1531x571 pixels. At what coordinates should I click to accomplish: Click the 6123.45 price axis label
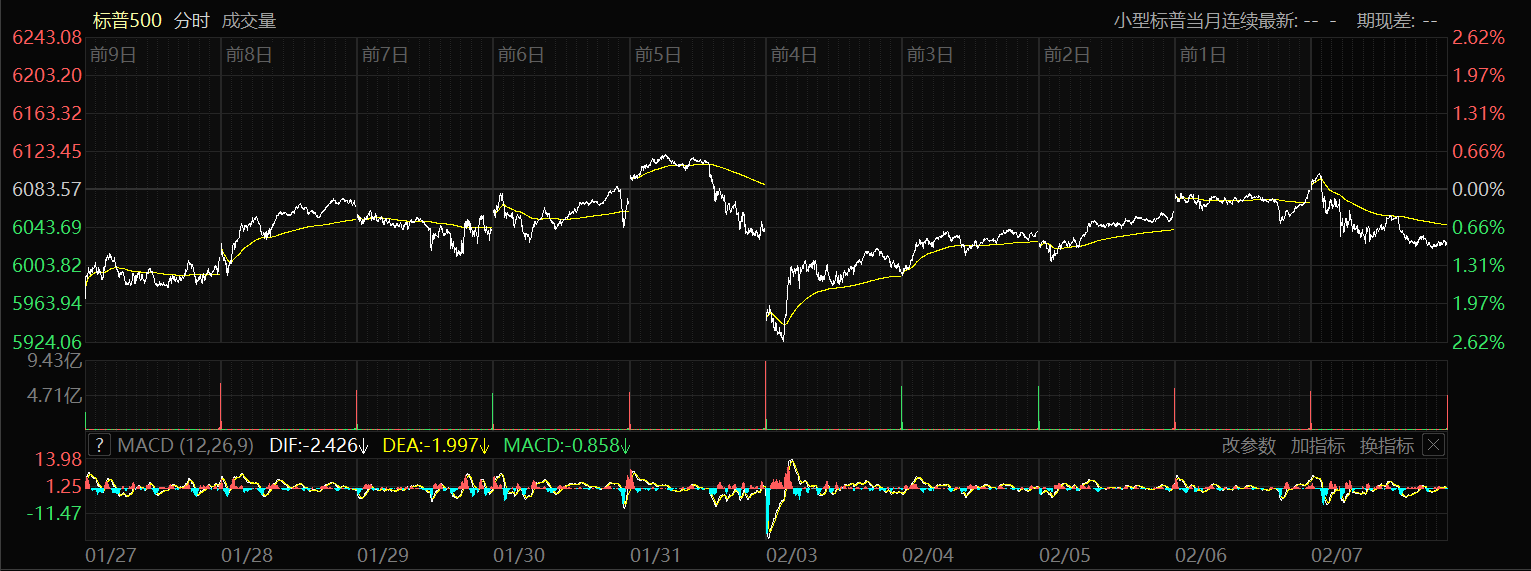46,151
